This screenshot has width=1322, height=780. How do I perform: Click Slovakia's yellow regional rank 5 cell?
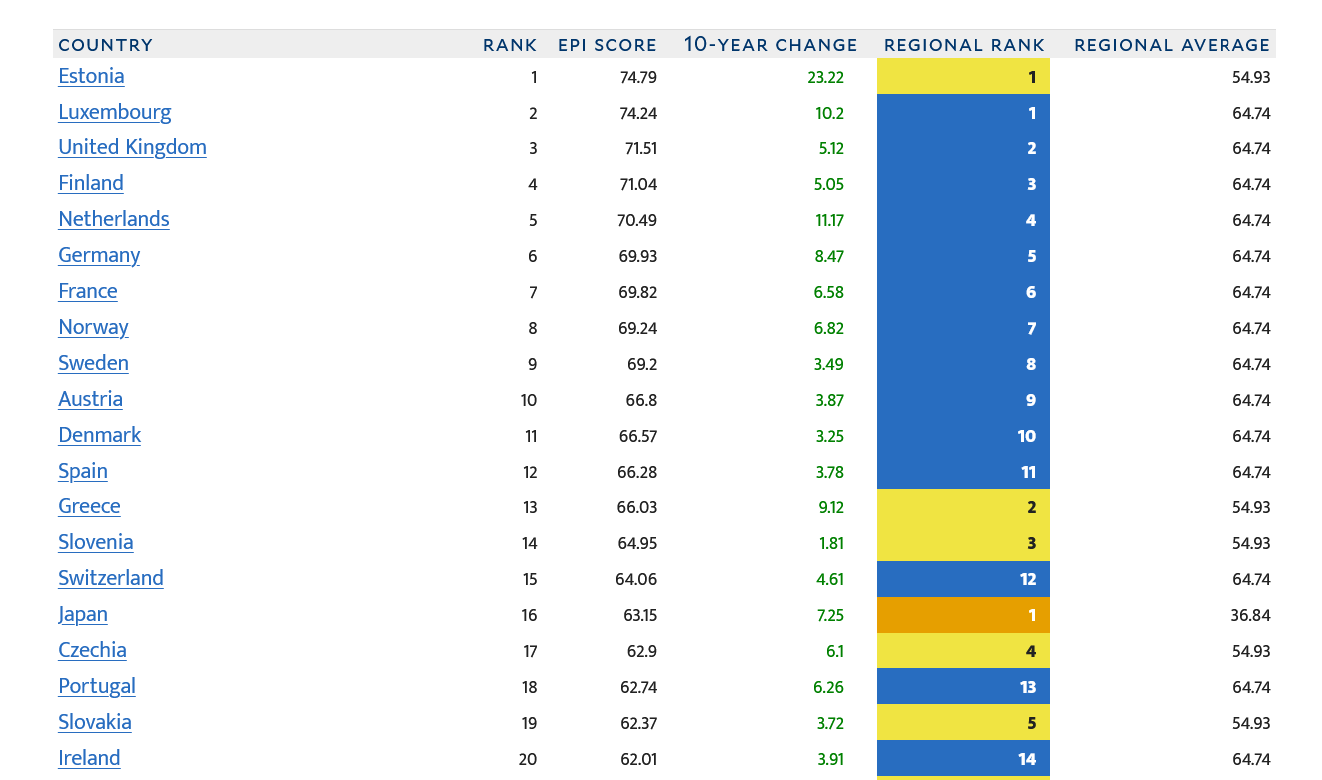coord(963,723)
